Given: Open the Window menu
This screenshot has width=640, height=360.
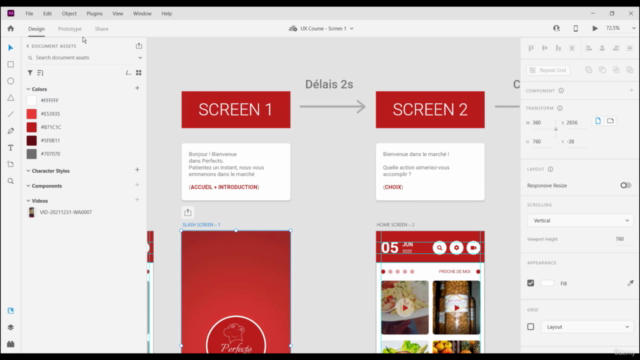Looking at the screenshot, I should [142, 13].
